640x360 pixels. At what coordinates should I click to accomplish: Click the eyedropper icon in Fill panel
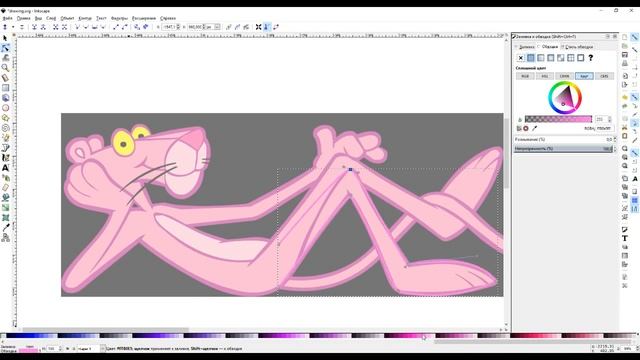click(535, 128)
